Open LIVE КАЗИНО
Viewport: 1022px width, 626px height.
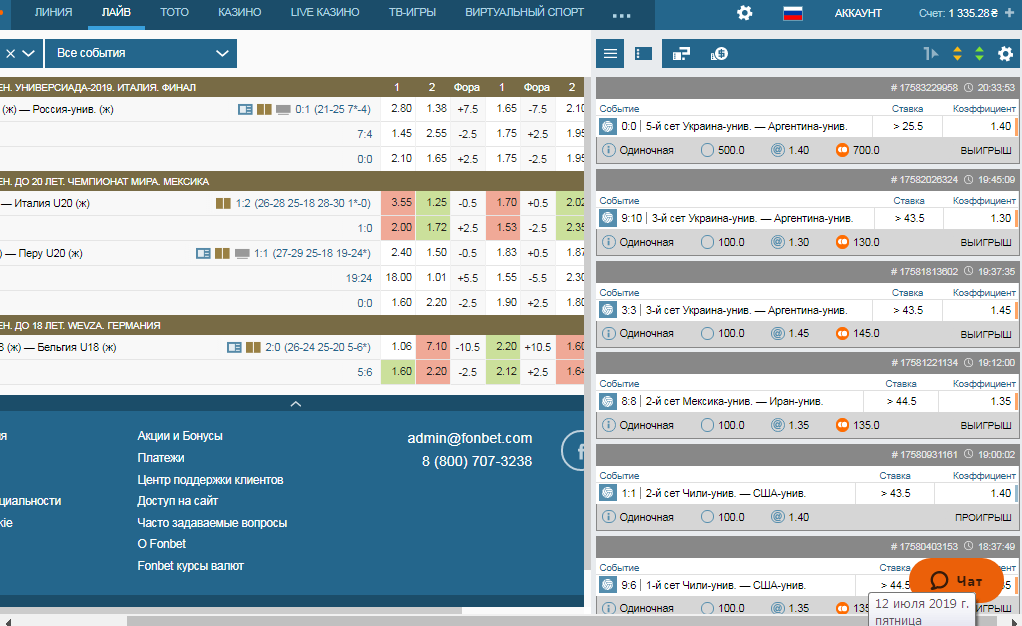tap(325, 12)
